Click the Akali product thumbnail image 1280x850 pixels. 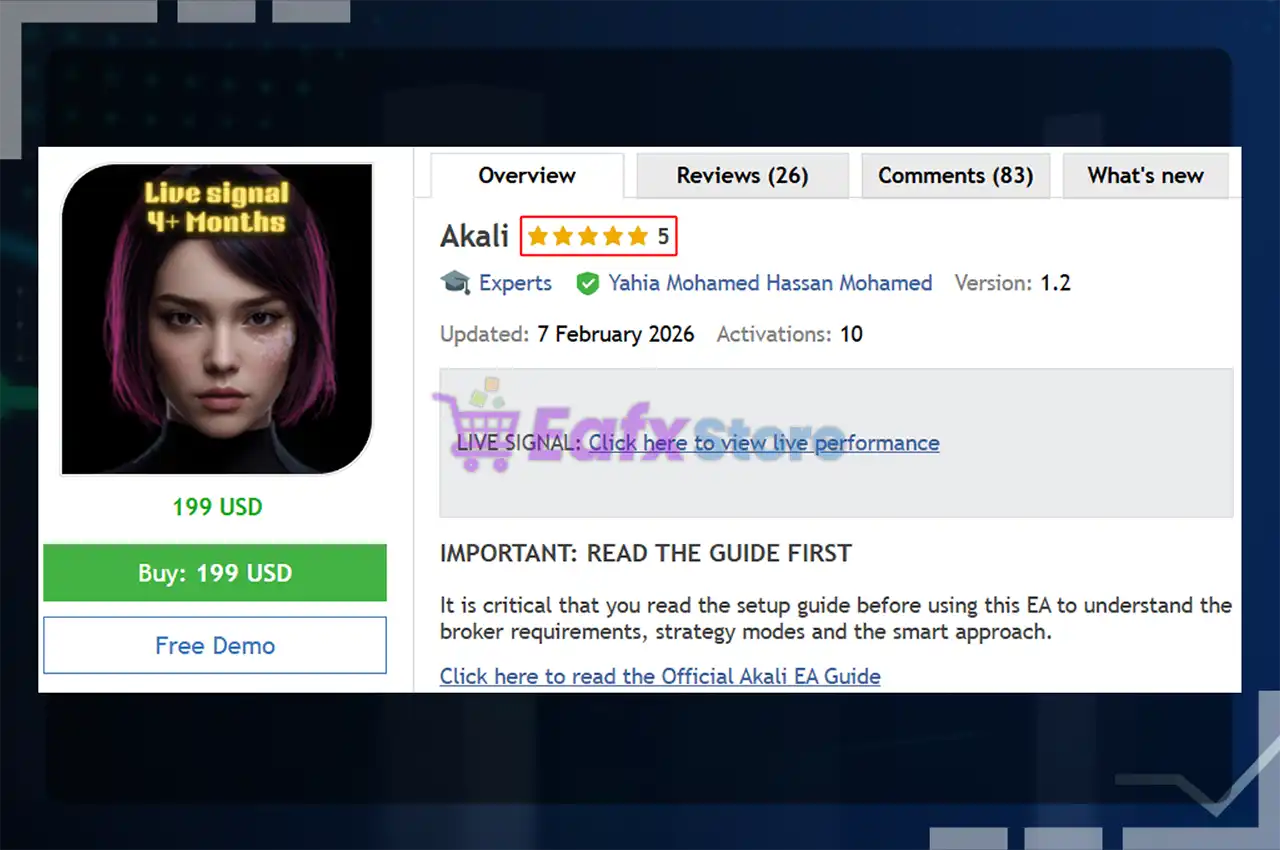217,319
